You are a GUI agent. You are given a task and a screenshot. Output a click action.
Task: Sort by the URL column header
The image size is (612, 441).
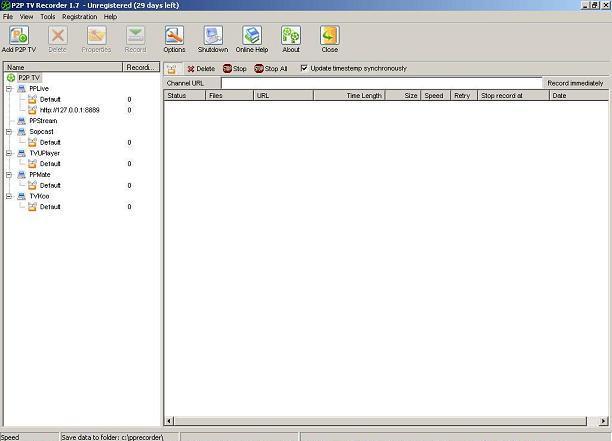(x=283, y=95)
